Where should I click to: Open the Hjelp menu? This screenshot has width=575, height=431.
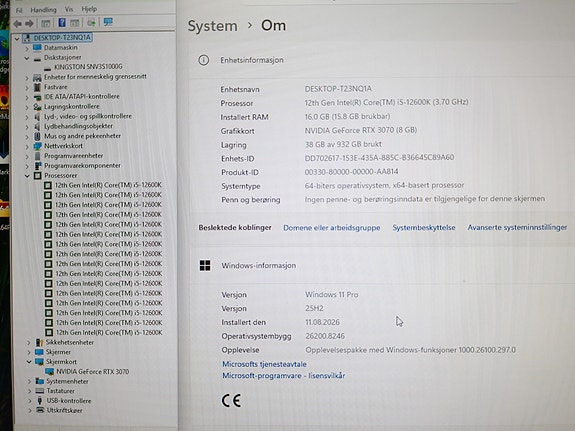[x=89, y=9]
